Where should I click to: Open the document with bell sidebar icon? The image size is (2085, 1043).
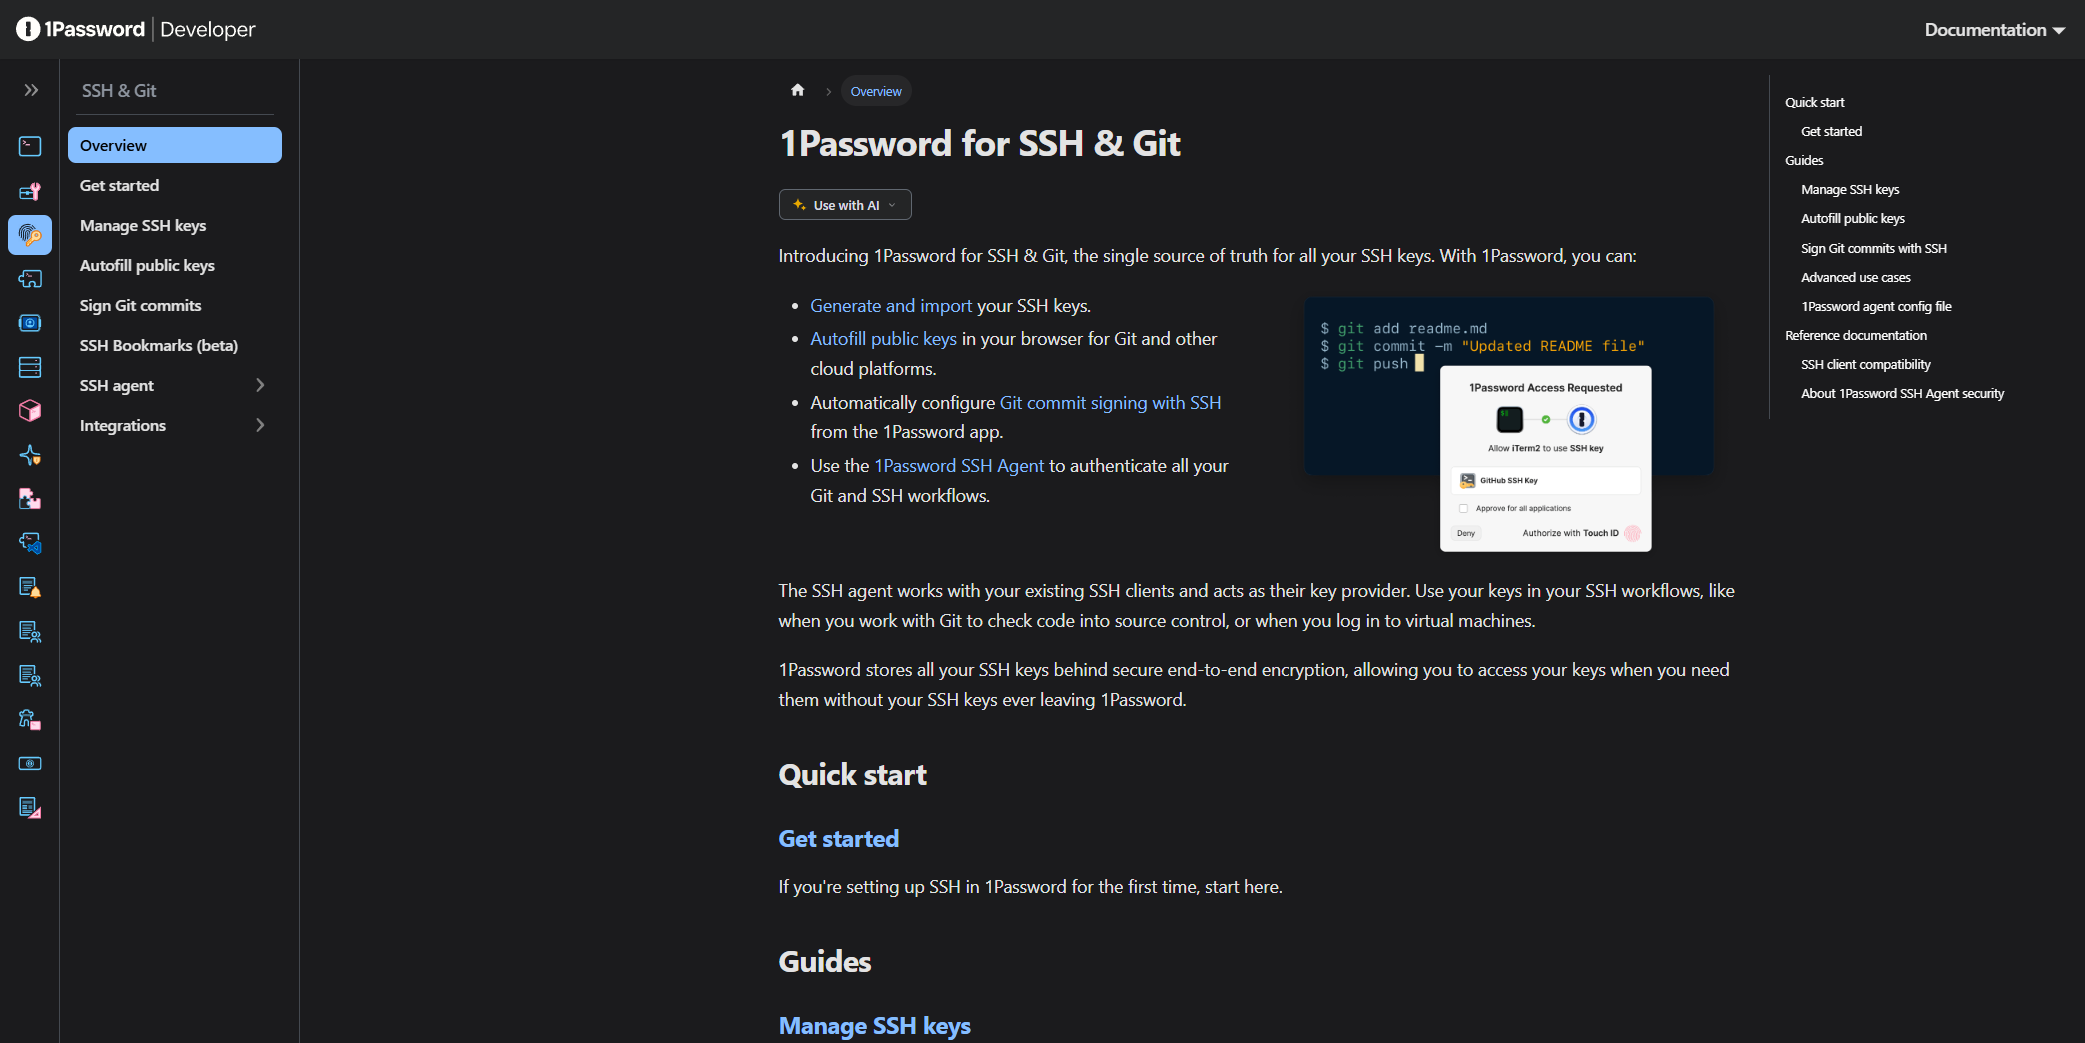(30, 587)
